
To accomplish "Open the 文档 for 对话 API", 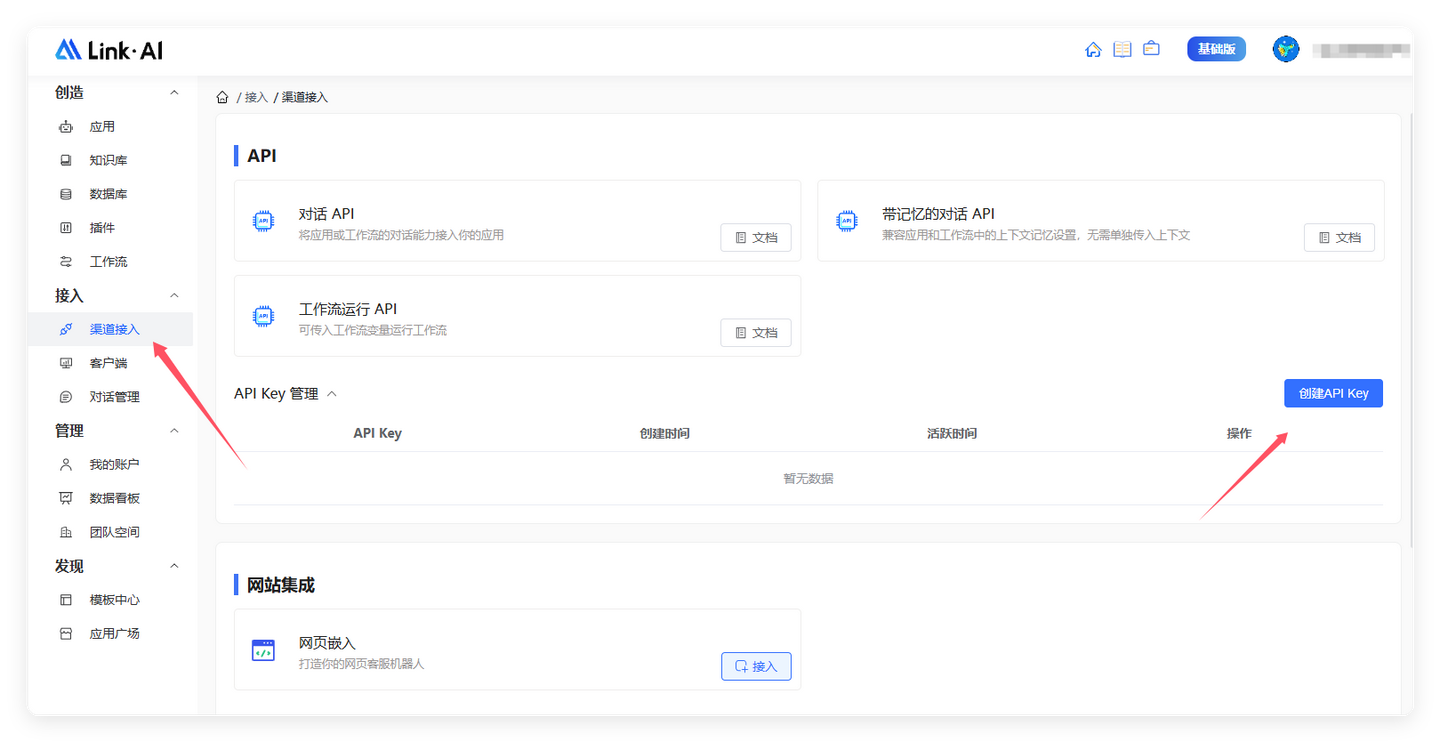I will point(756,237).
